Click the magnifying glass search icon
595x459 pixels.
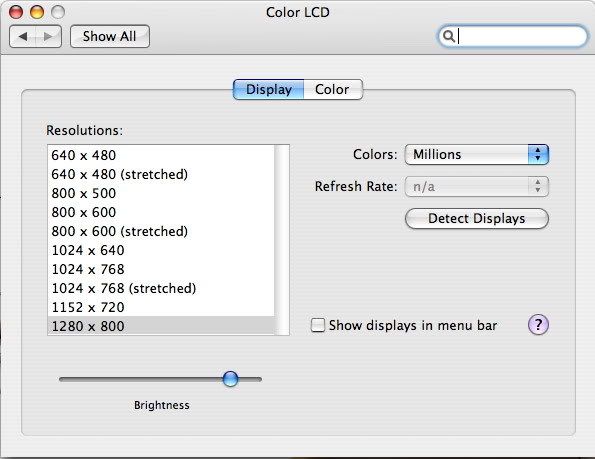click(449, 36)
